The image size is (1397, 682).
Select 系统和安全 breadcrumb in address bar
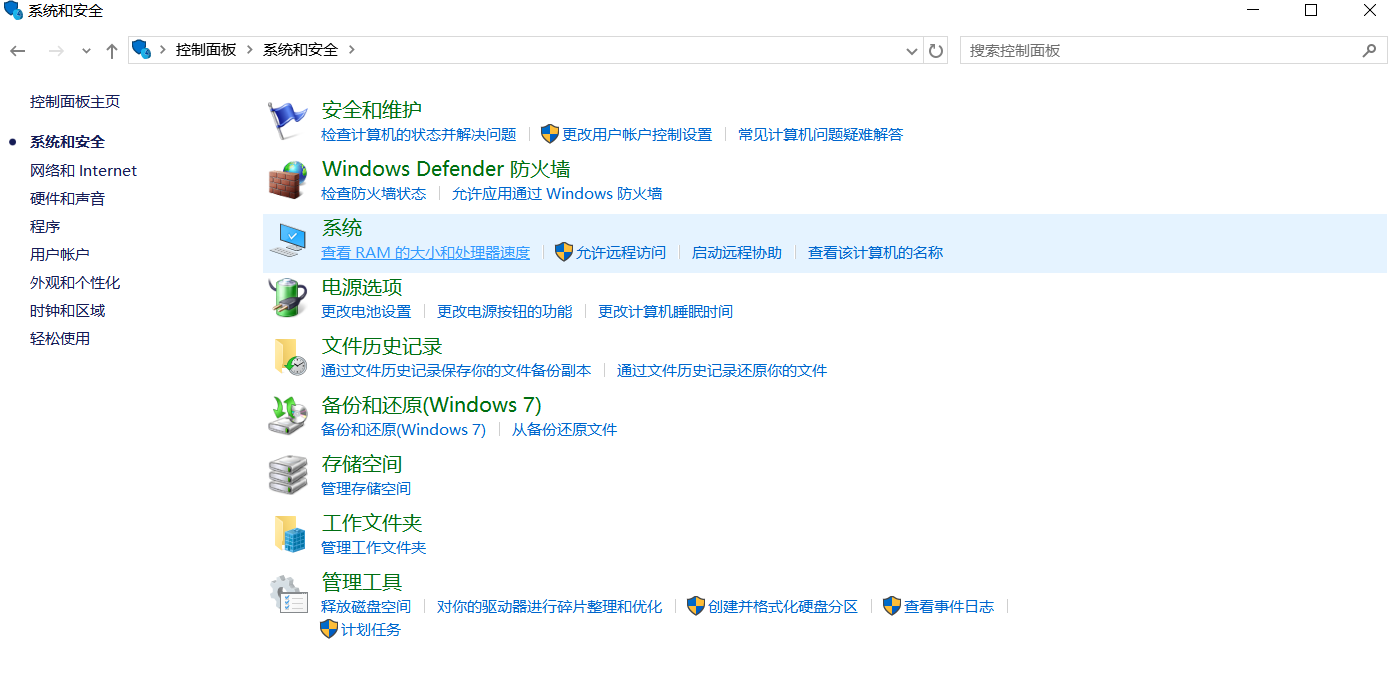300,50
